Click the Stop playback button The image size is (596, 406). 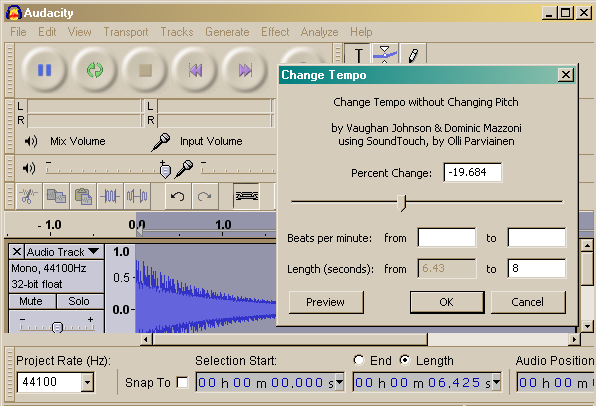[145, 70]
